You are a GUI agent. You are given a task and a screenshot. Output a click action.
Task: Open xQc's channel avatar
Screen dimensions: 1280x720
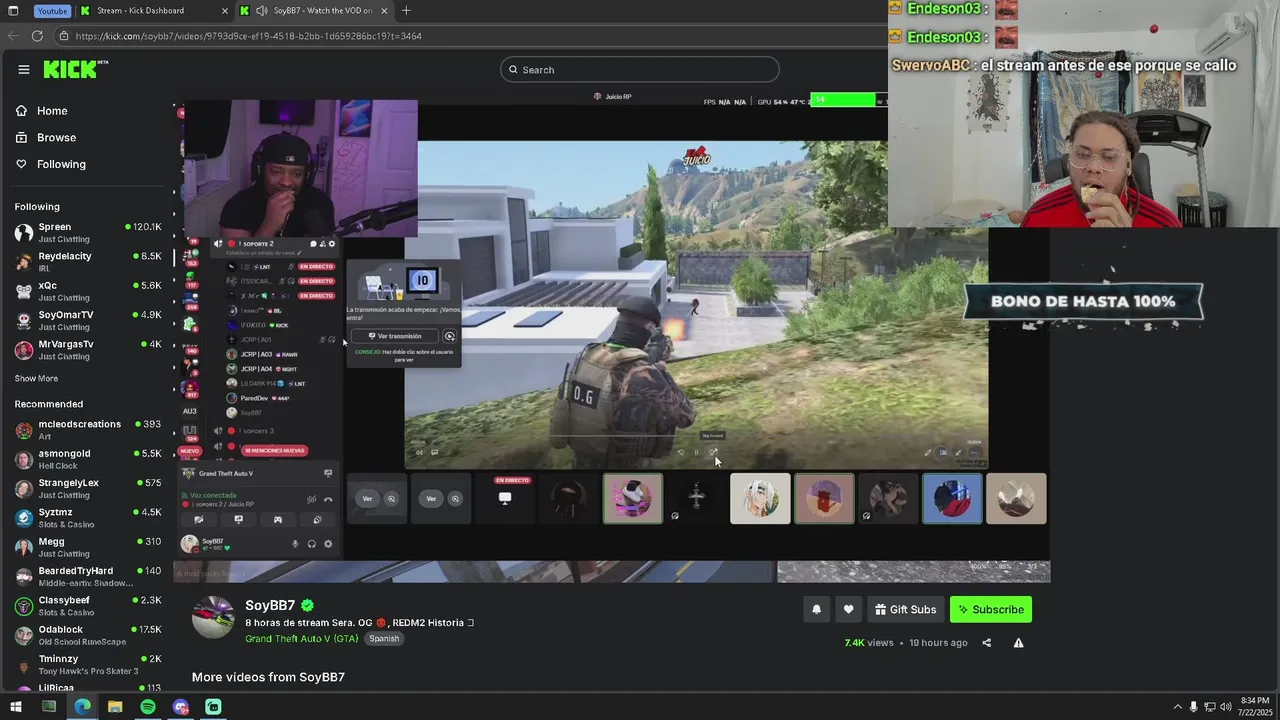(24, 291)
